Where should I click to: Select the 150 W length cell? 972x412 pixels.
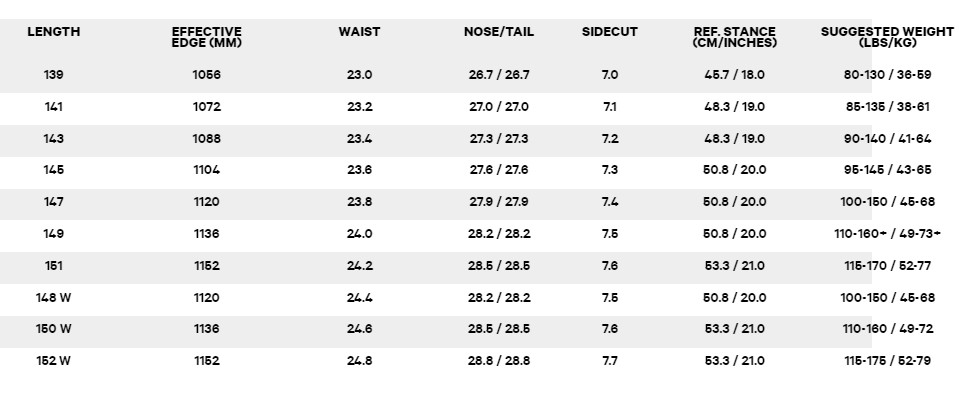(x=53, y=329)
